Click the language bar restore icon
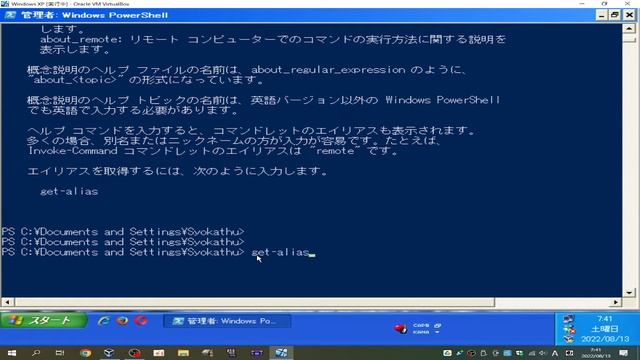The width and height of the screenshot is (640, 360). click(438, 325)
